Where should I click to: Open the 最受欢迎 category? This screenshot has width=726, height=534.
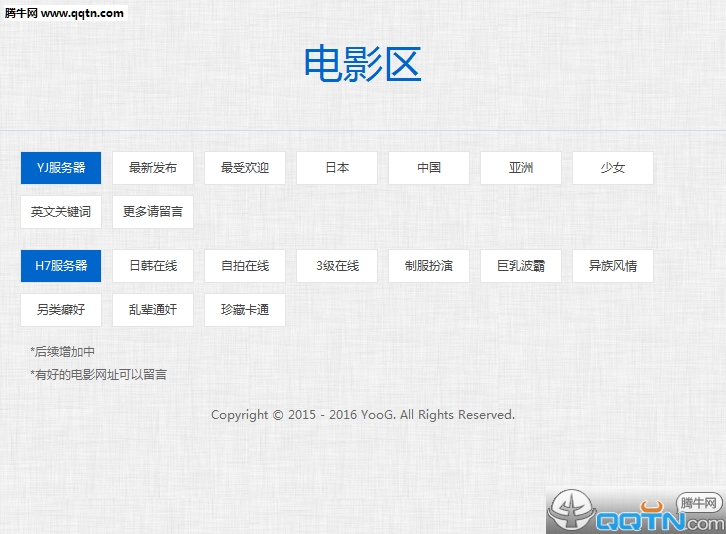pos(245,168)
